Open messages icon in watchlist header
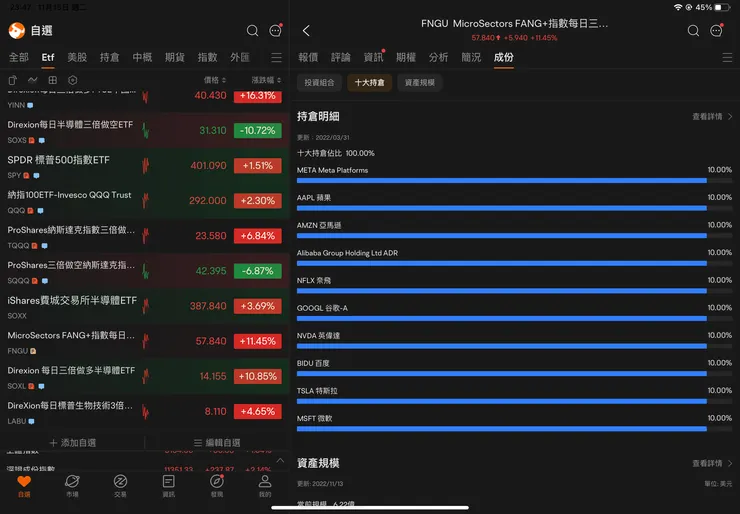740x514 pixels. (x=275, y=31)
